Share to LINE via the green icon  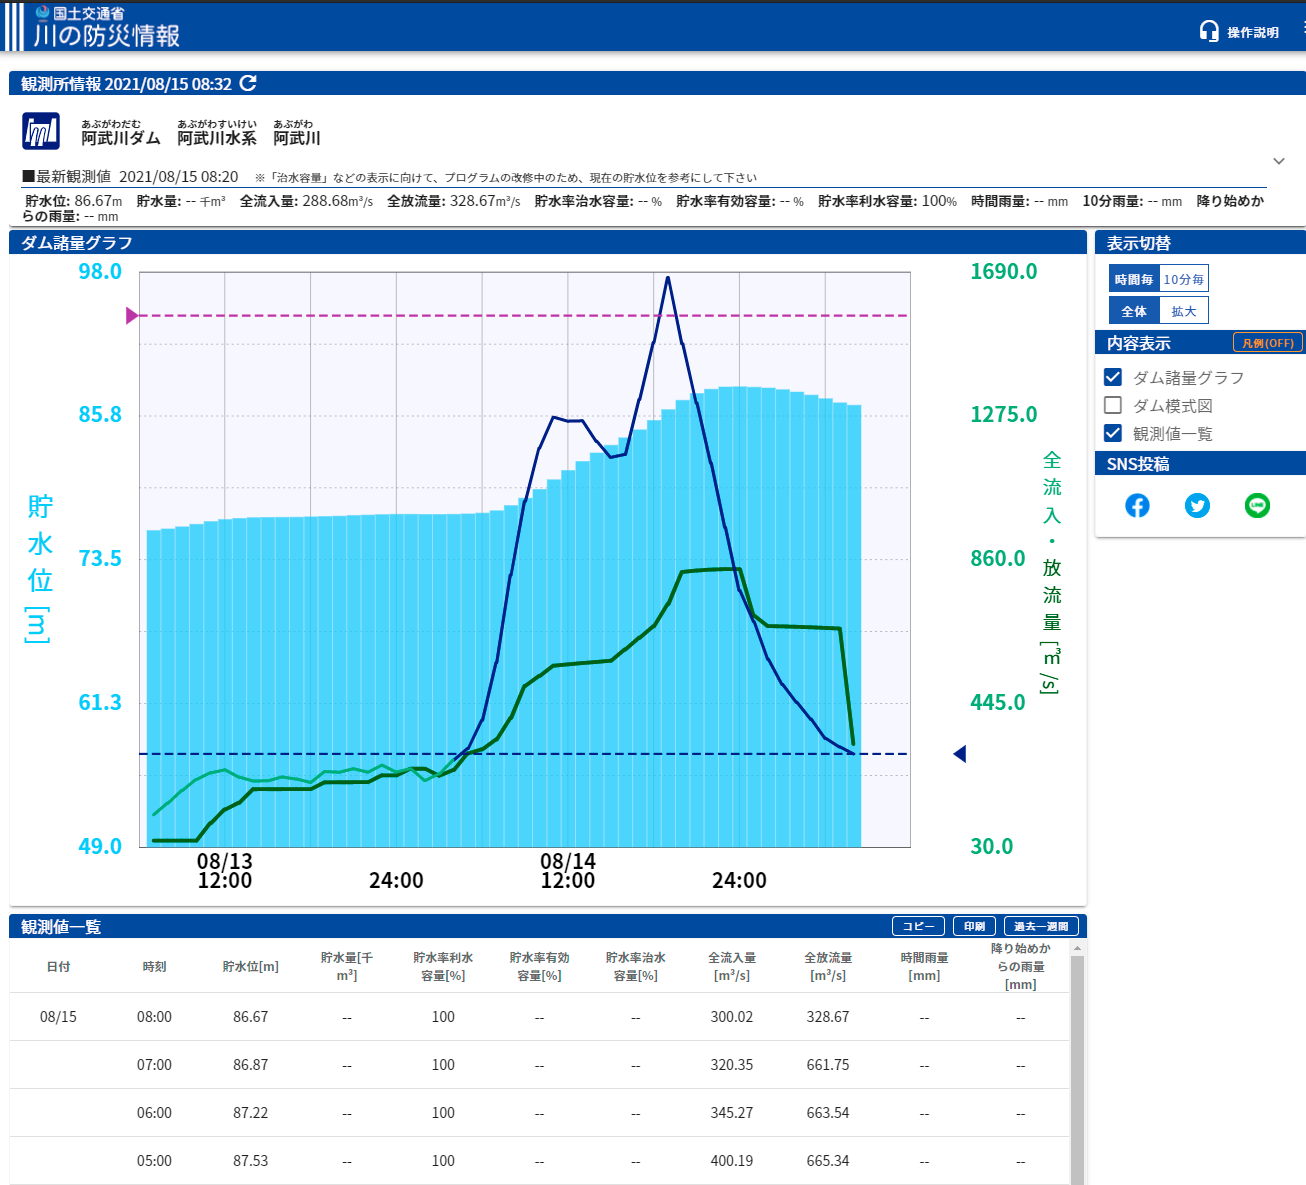[x=1257, y=506]
